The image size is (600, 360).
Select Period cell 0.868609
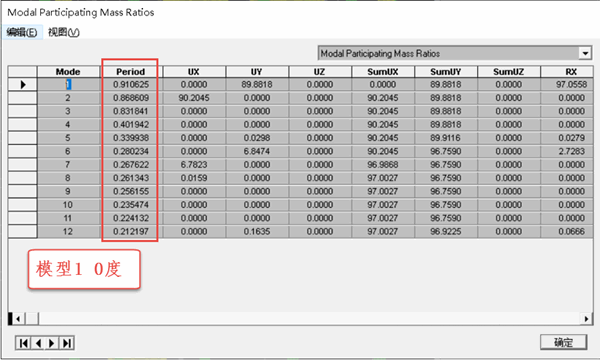tap(131, 98)
